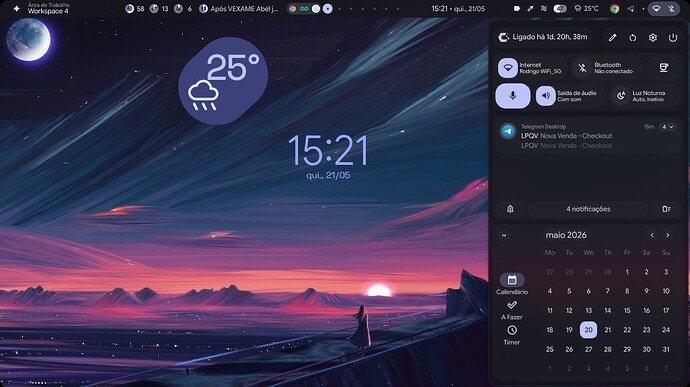Viewport: 690px width, 387px height.
Task: Click the Workspace 4 label in top bar
Action: click(48, 11)
